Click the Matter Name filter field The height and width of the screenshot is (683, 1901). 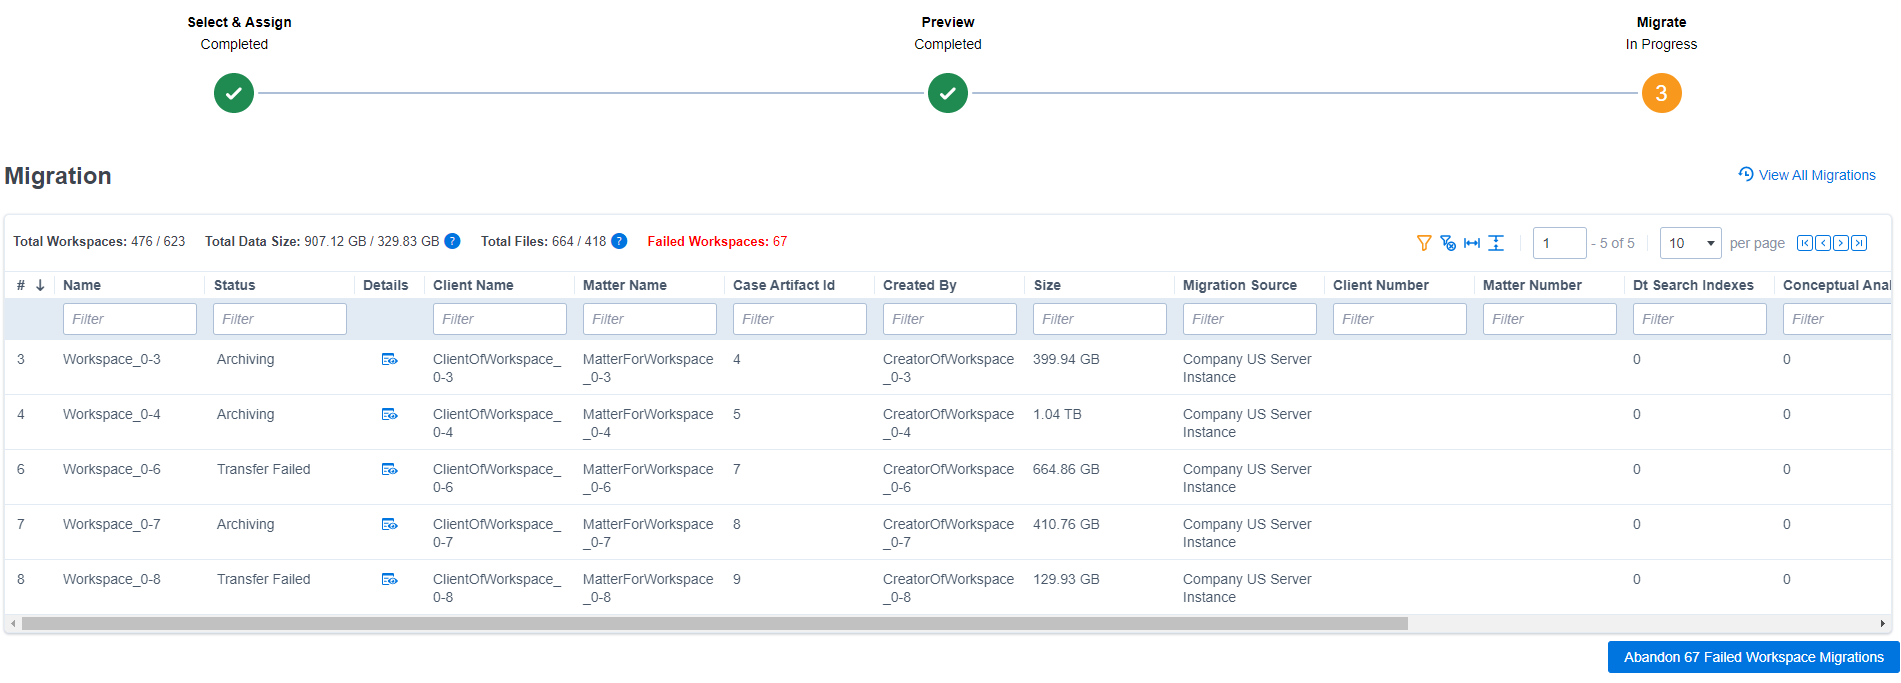650,319
